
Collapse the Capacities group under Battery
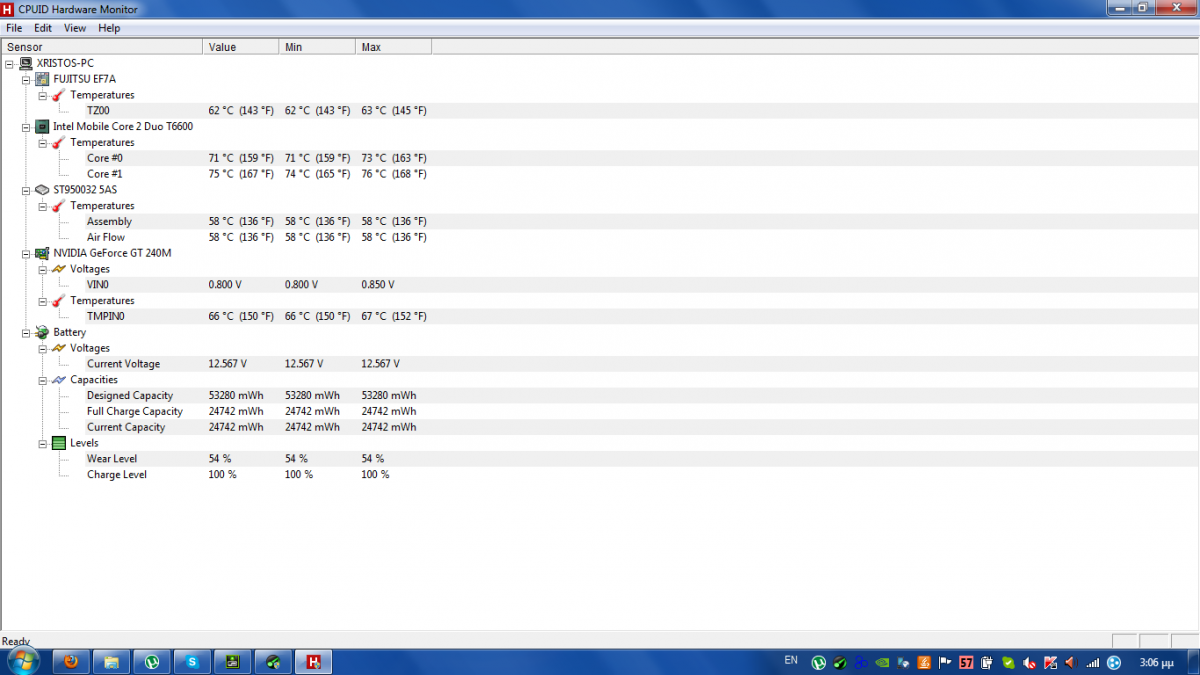(42, 380)
